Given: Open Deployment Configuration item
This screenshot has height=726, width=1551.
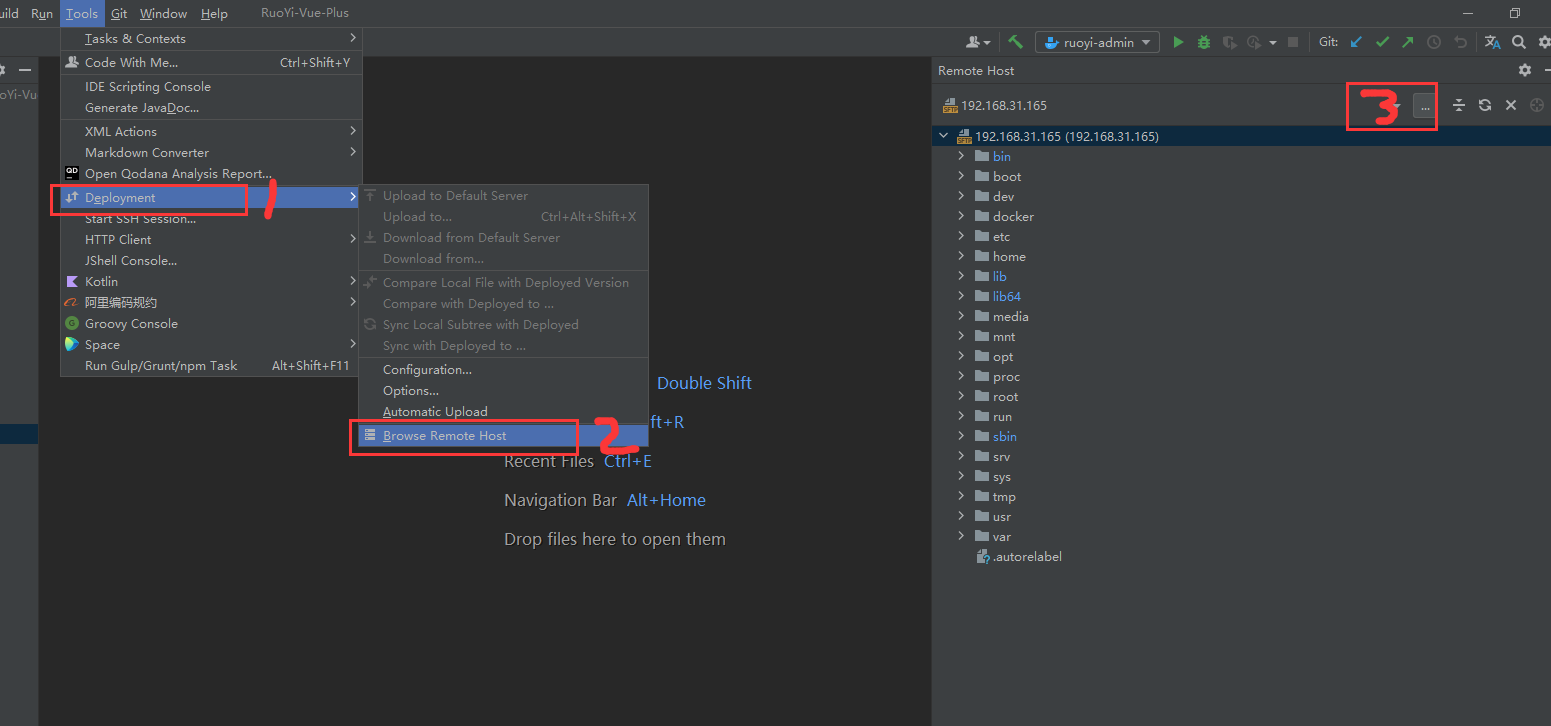Looking at the screenshot, I should 504,369.
